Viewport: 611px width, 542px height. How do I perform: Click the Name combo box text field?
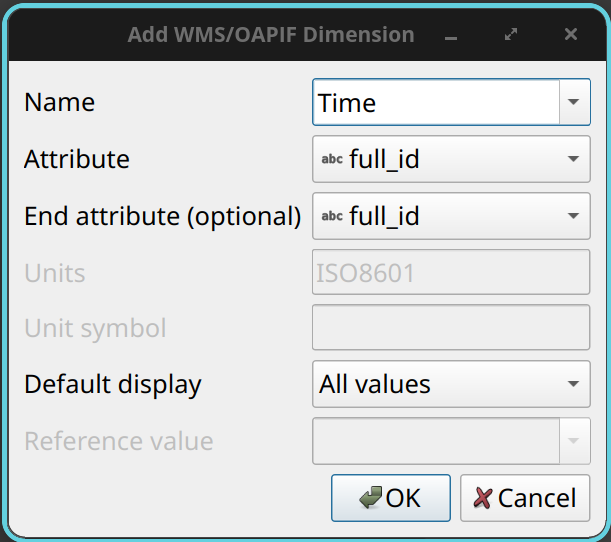click(436, 102)
